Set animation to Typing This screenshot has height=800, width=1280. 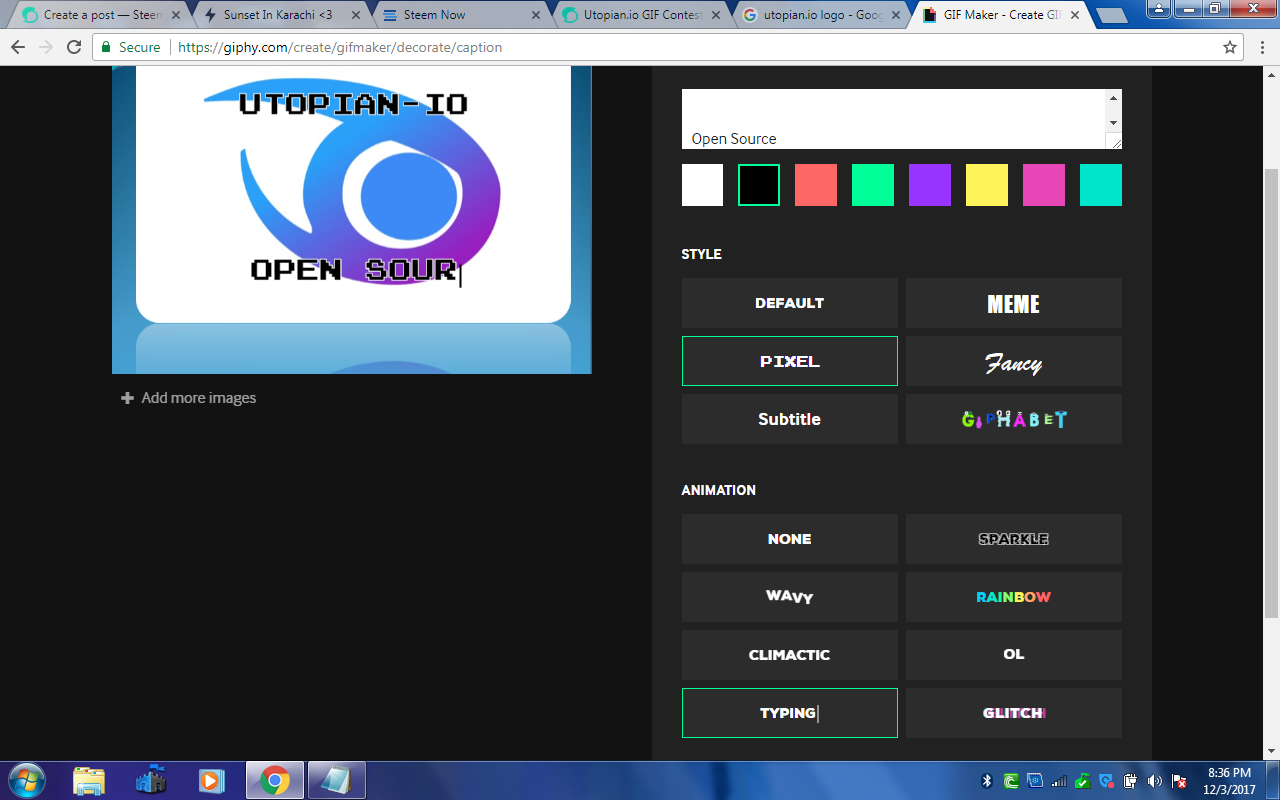(x=790, y=713)
